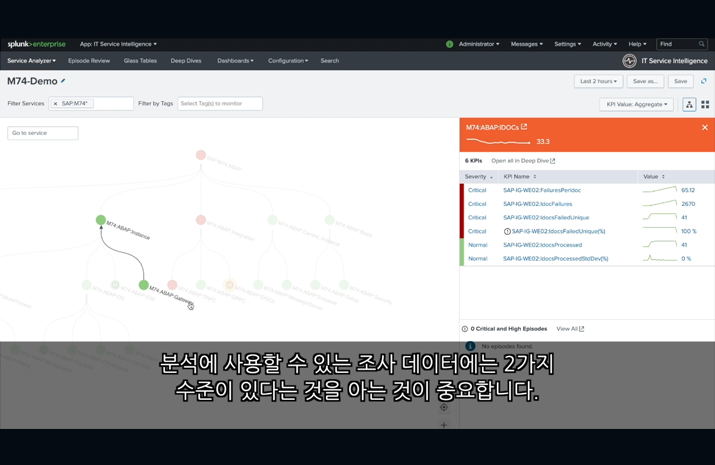715x465 pixels.
Task: Click the Save button
Action: click(680, 81)
